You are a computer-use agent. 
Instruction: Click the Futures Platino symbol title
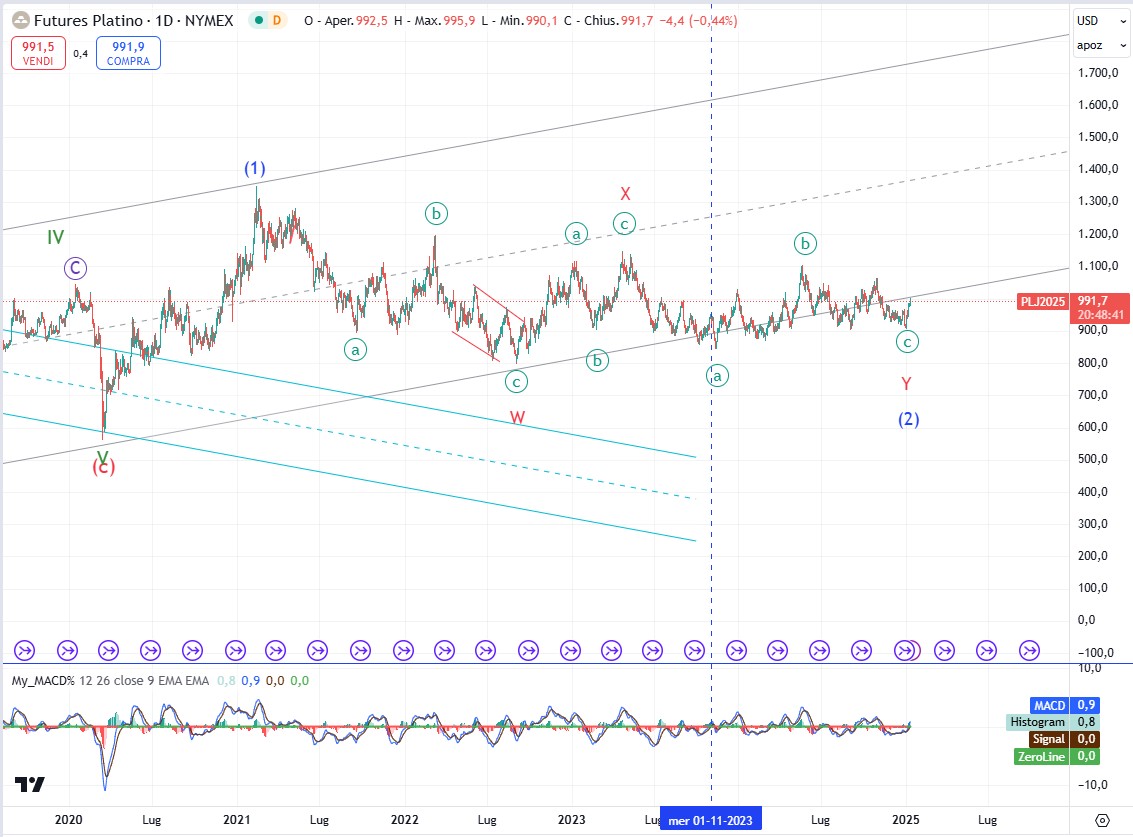point(134,20)
